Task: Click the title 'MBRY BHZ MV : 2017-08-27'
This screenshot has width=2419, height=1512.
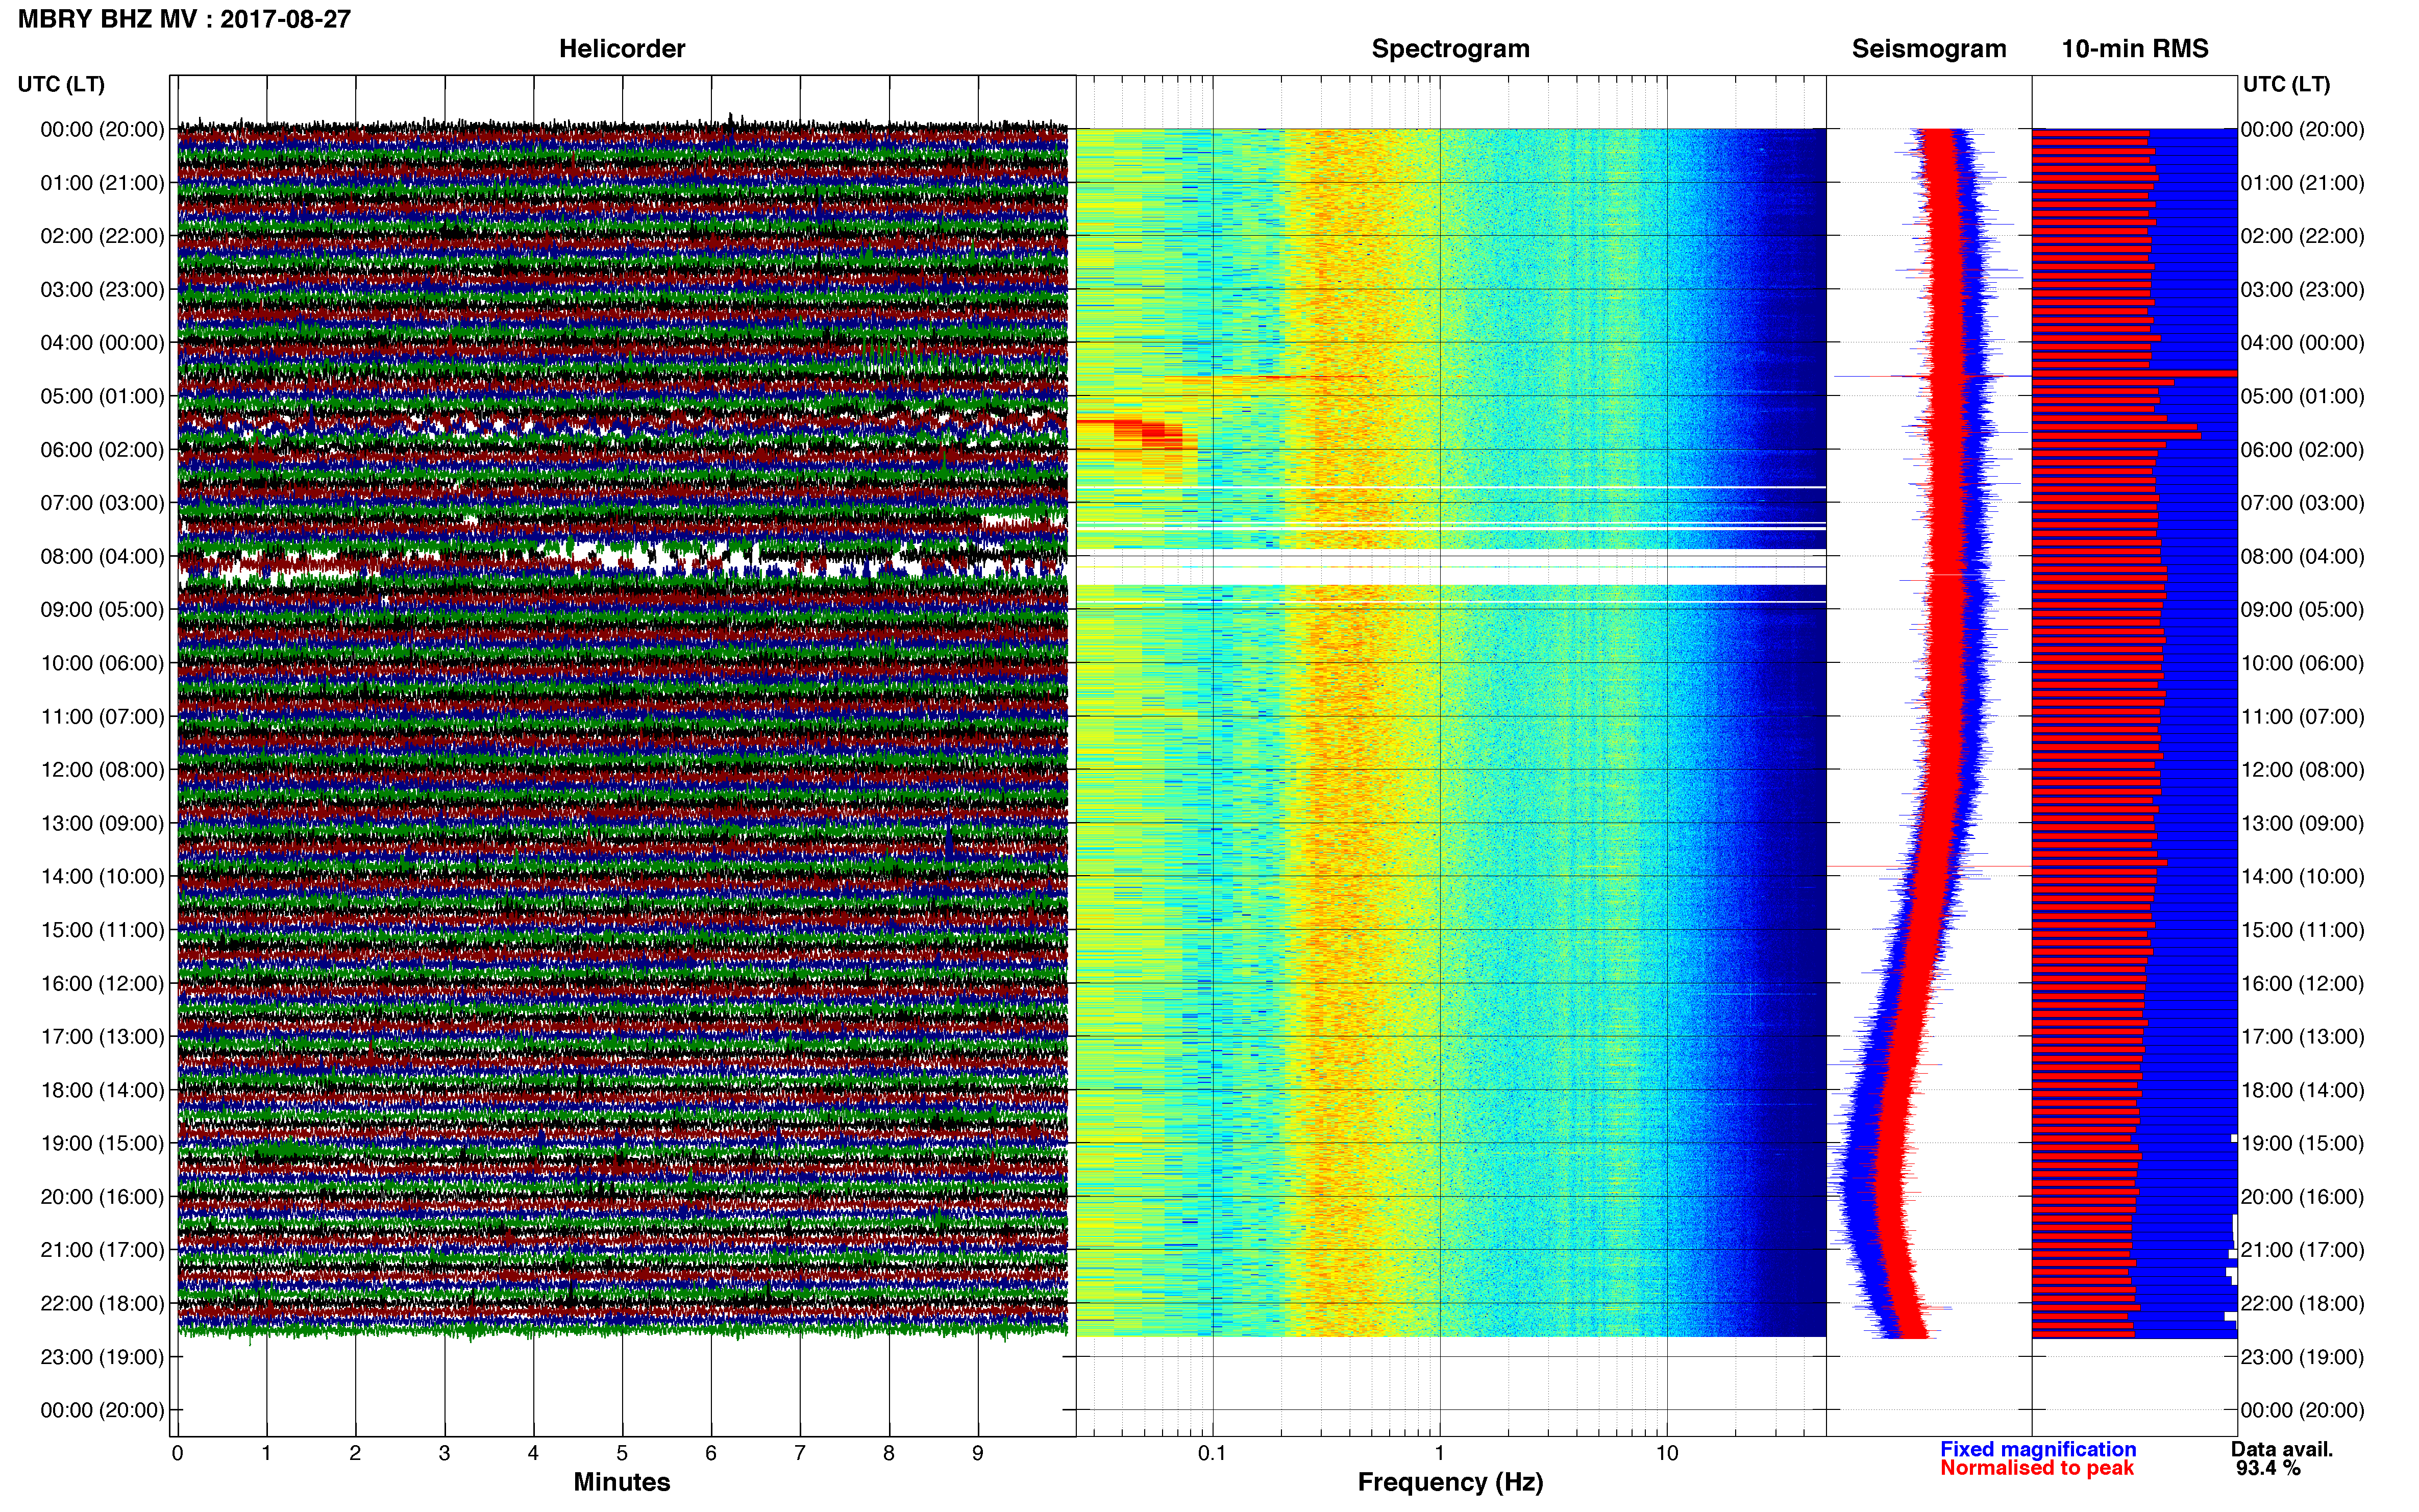Action: pos(184,19)
